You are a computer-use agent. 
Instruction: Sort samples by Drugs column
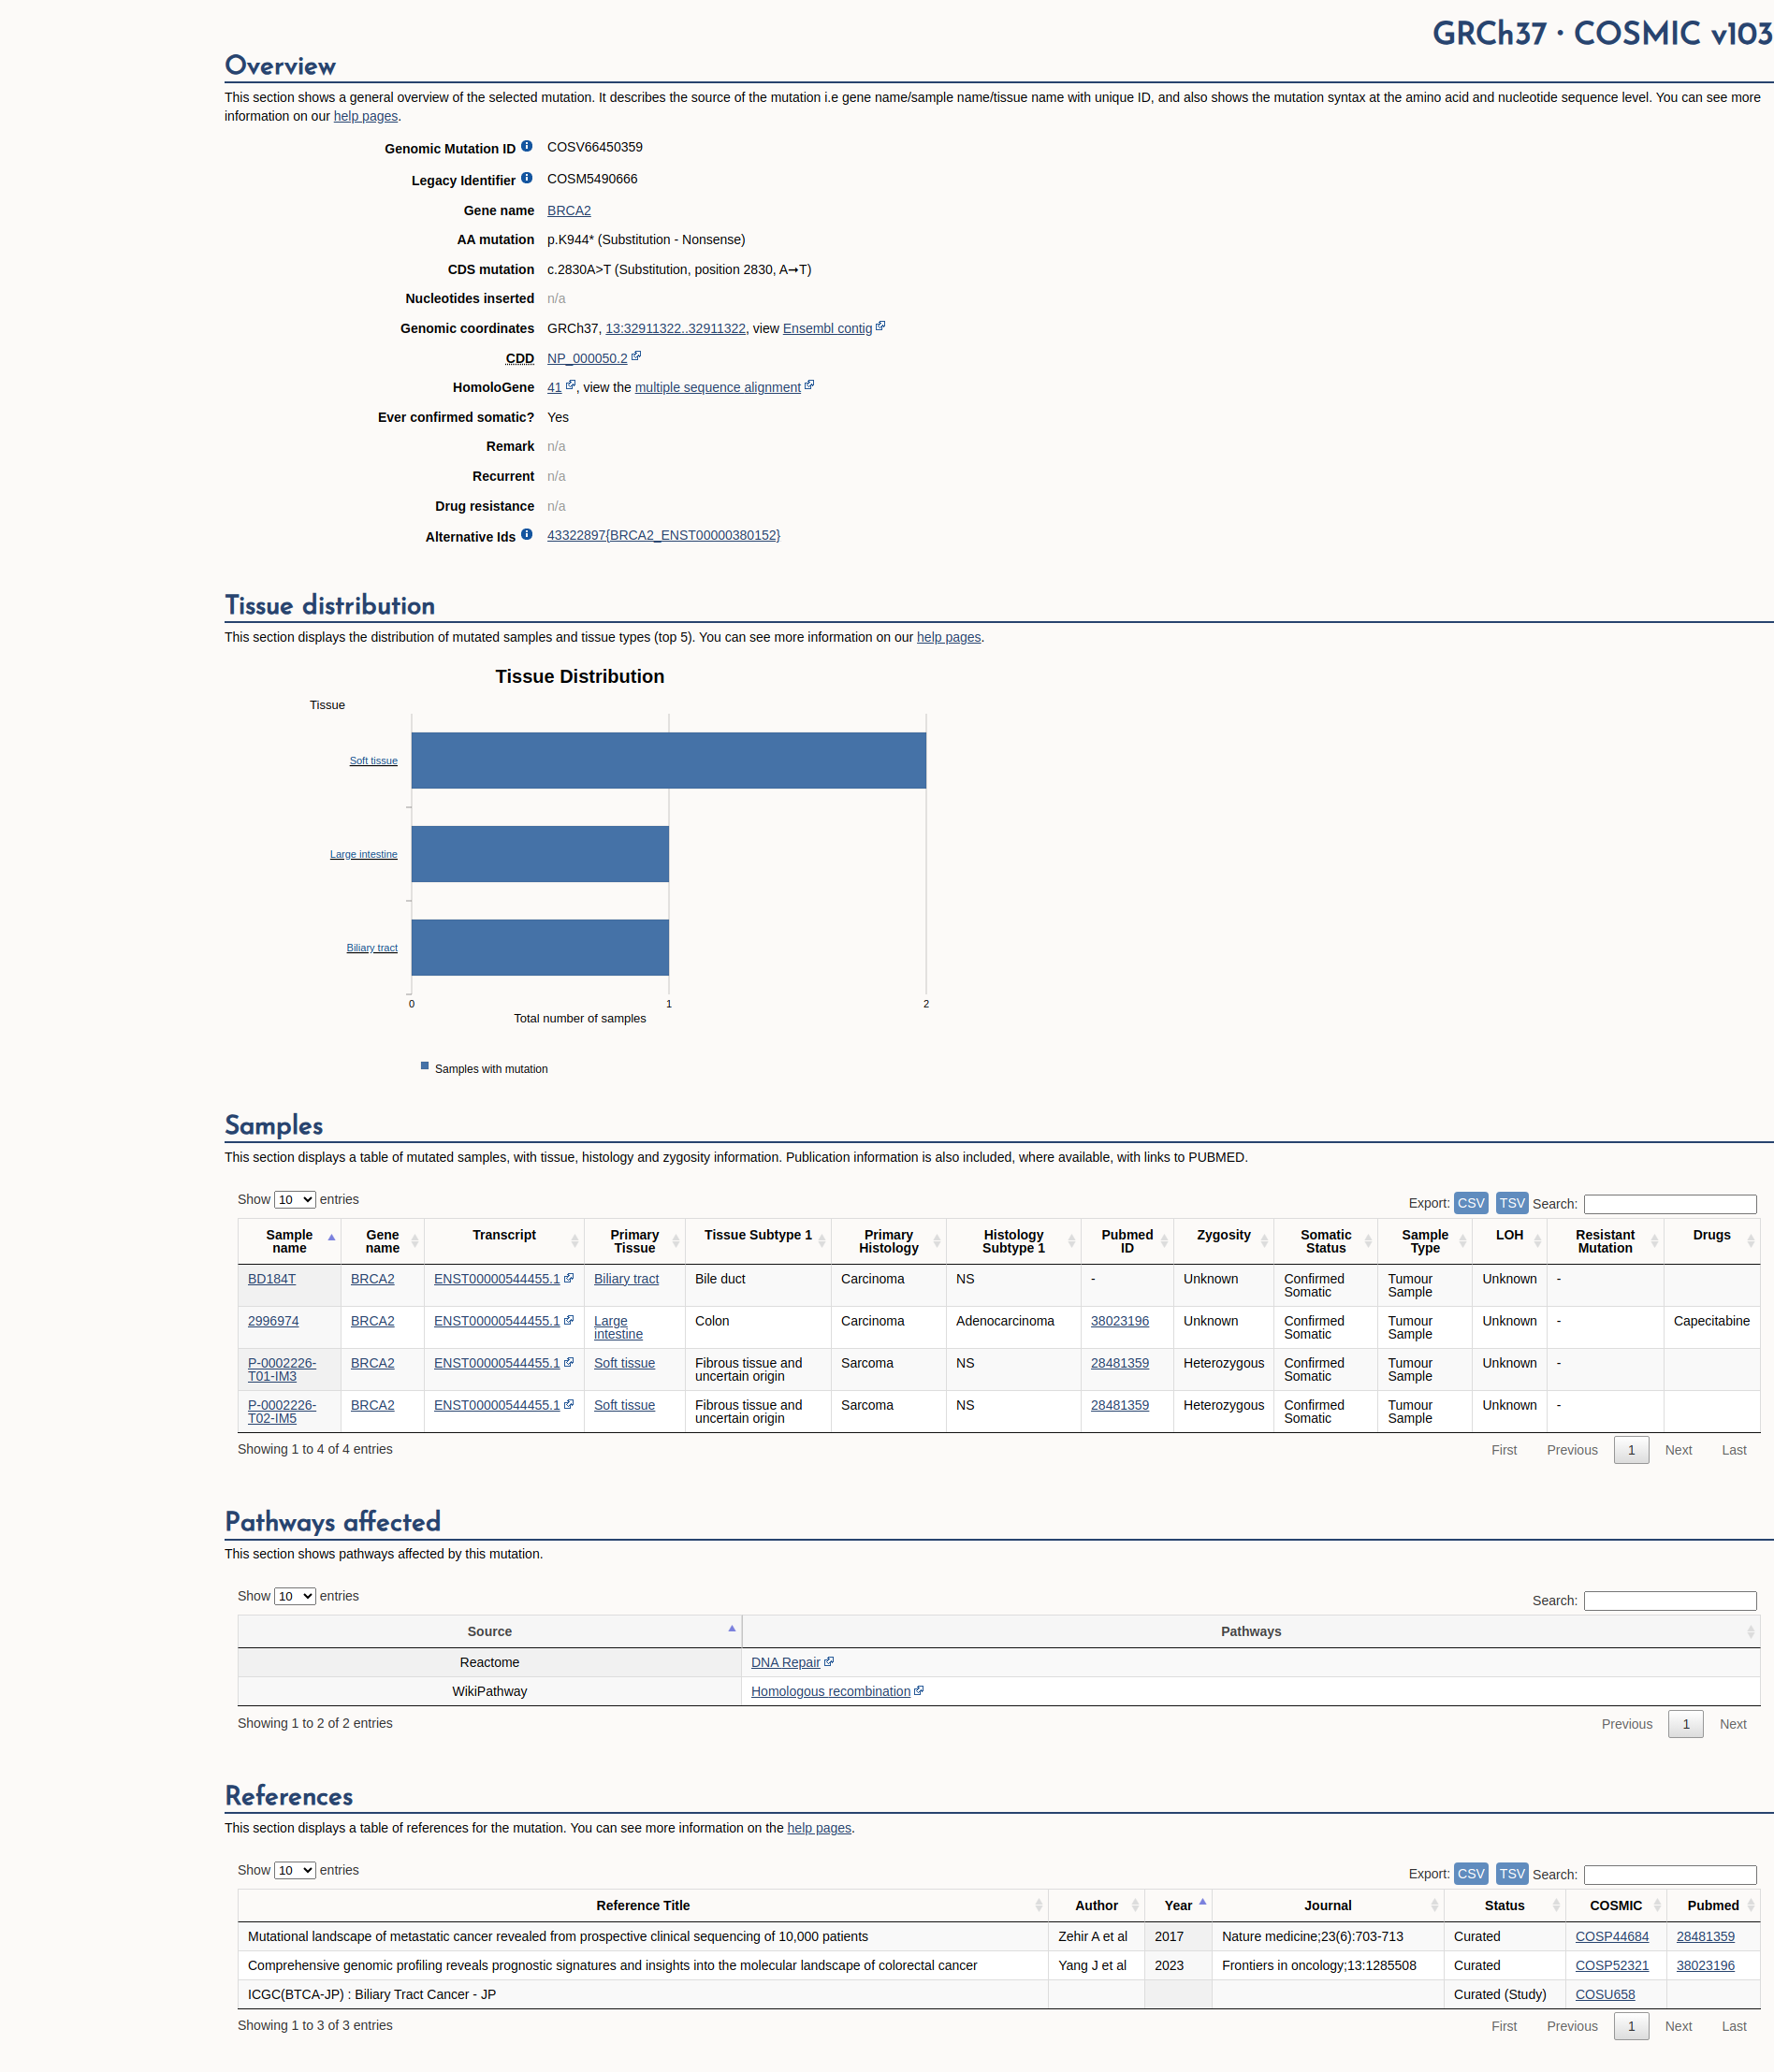[x=1711, y=1241]
